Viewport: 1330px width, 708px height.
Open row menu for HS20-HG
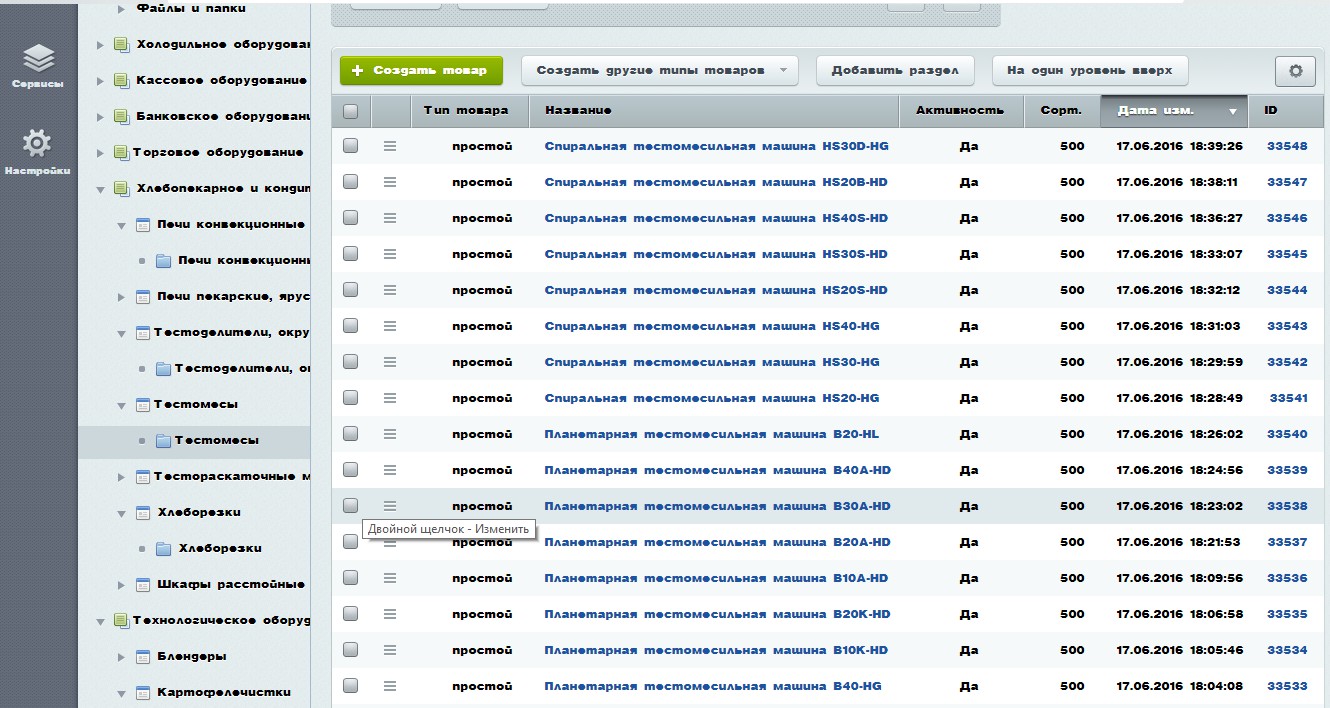390,398
